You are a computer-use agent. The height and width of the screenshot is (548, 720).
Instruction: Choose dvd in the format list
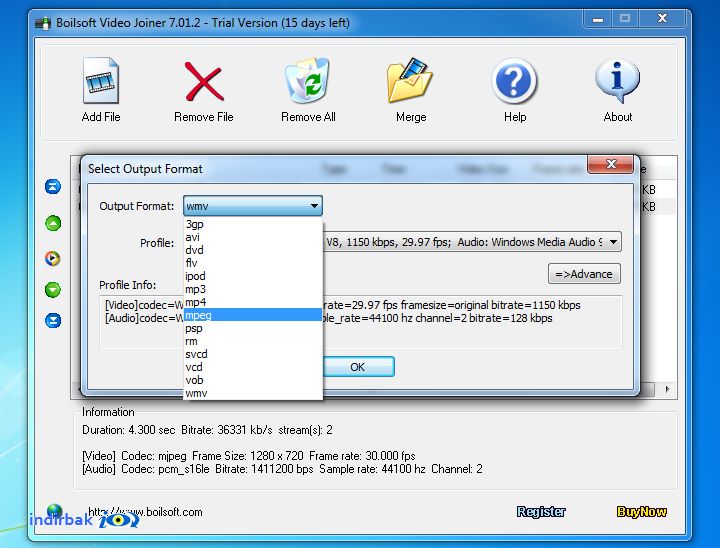point(253,250)
